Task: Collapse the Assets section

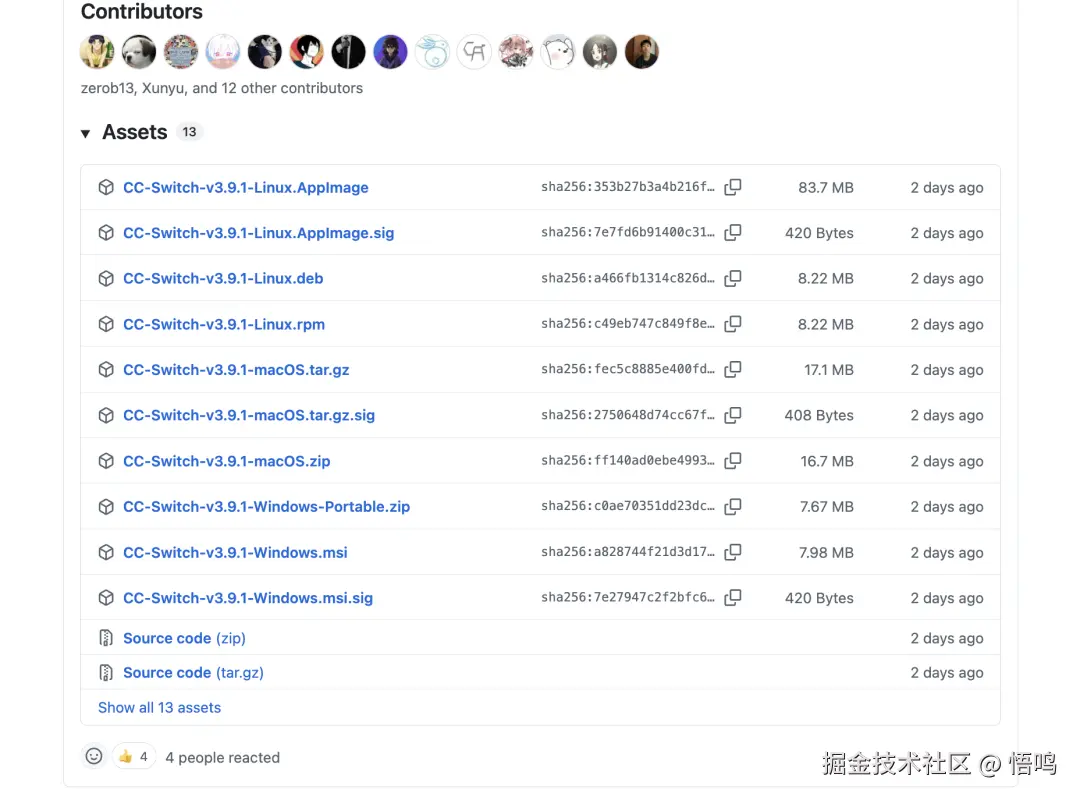Action: tap(85, 132)
